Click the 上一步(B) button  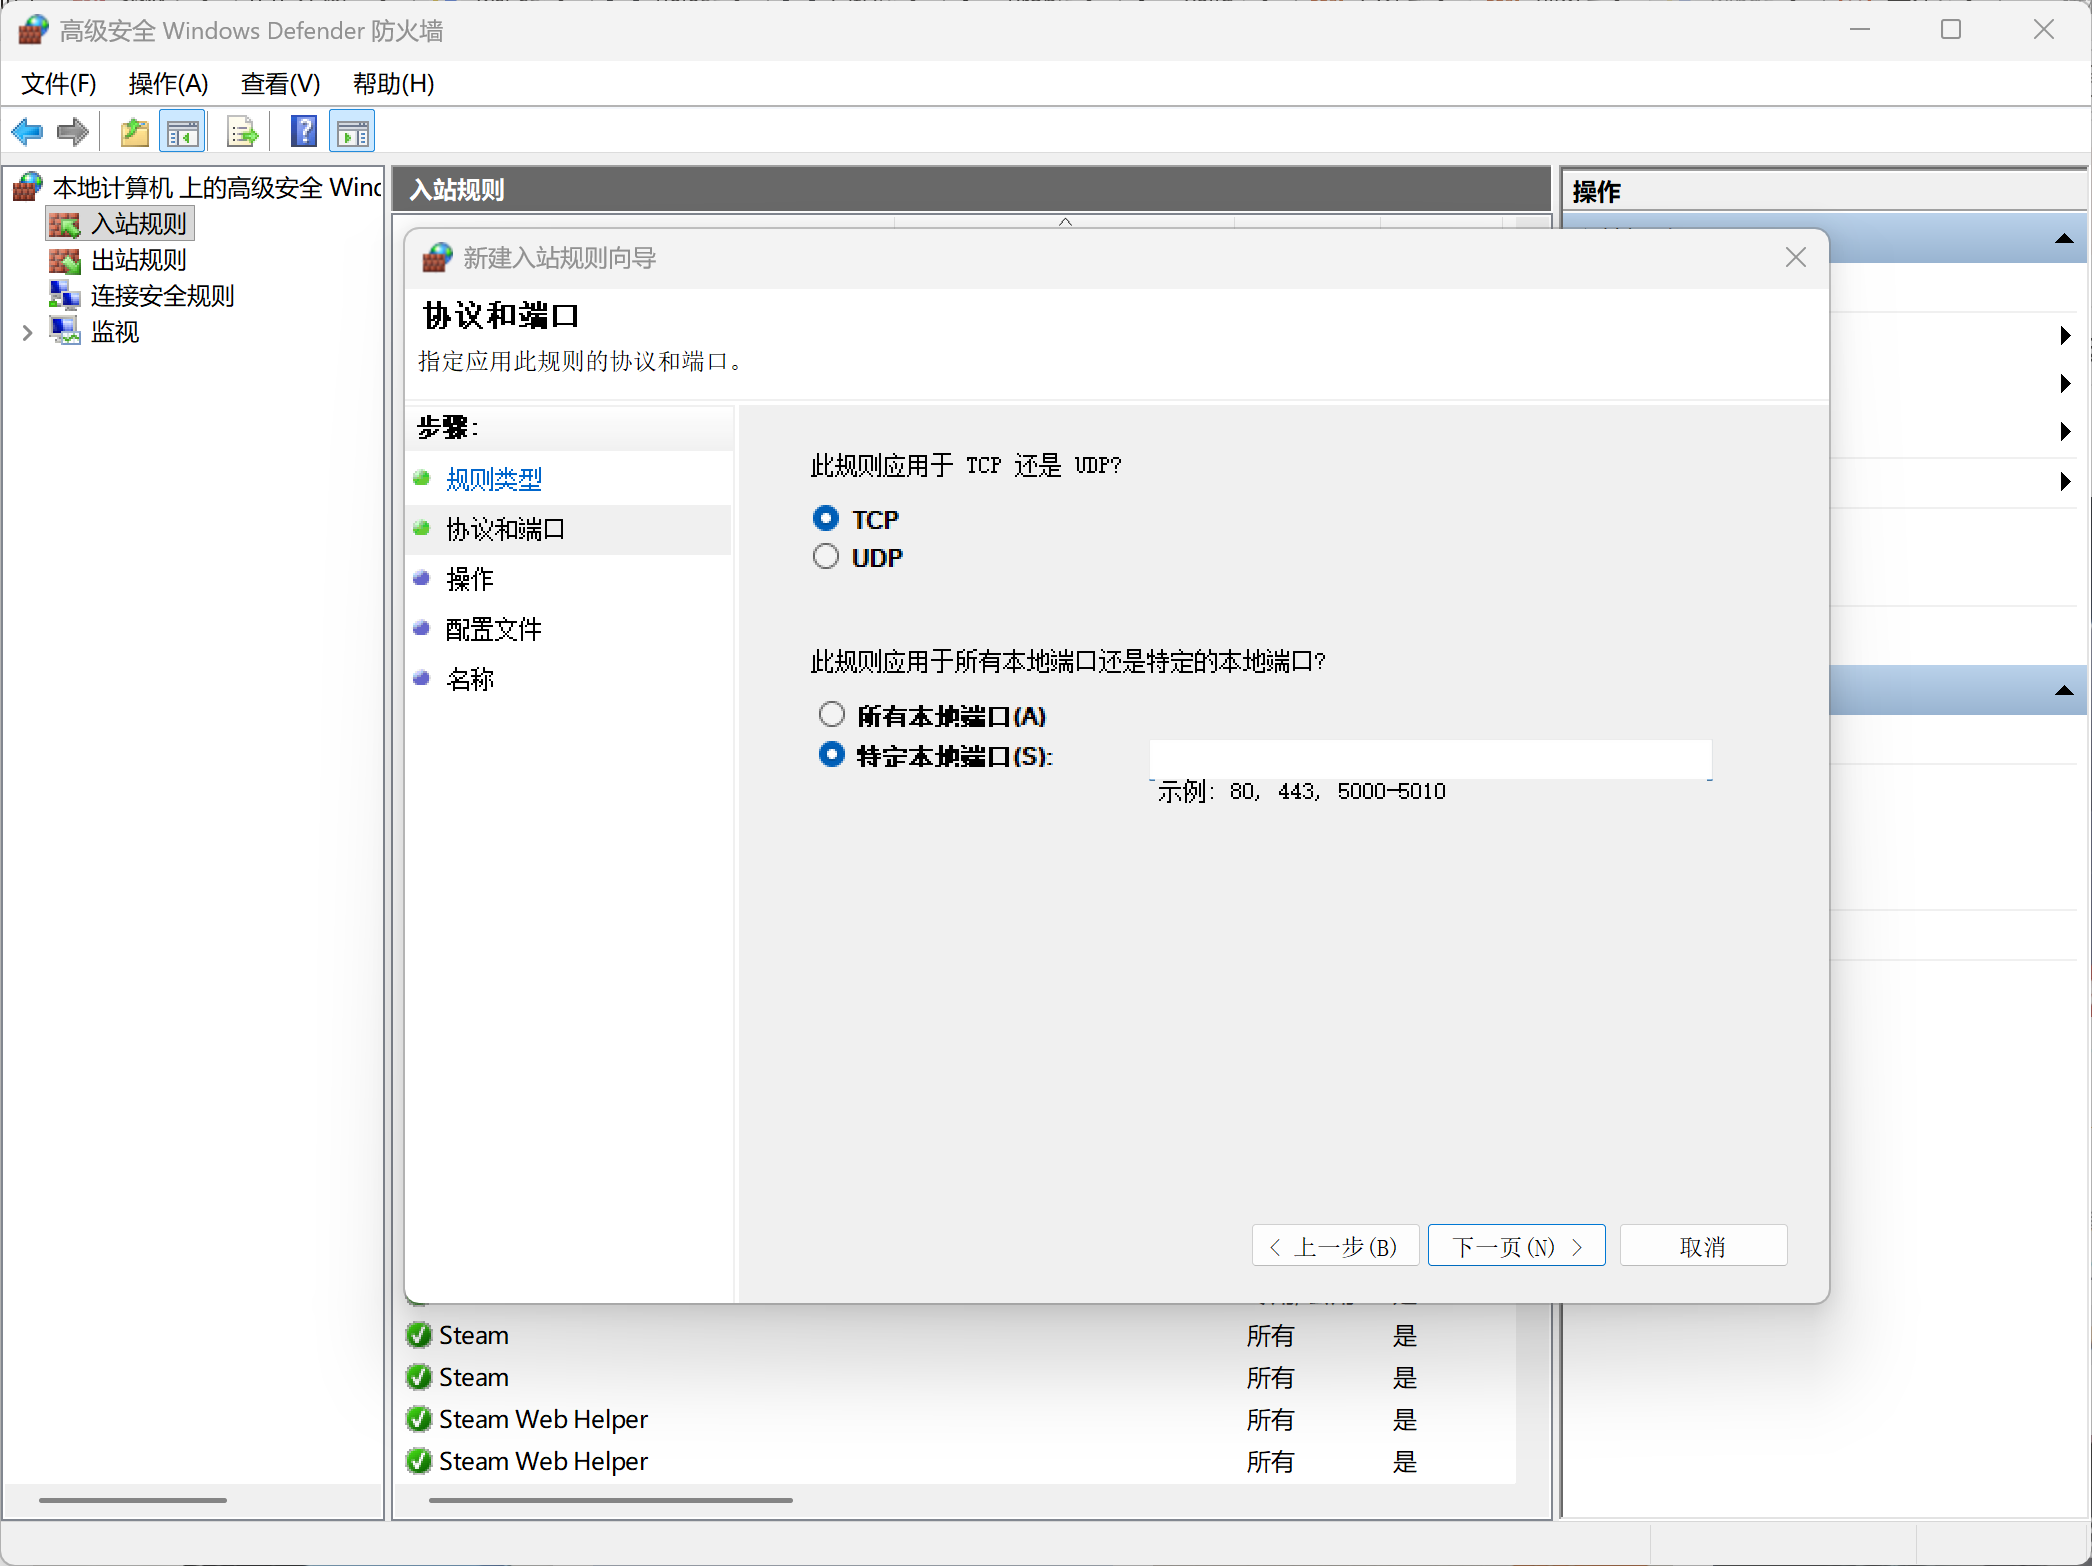coord(1335,1246)
